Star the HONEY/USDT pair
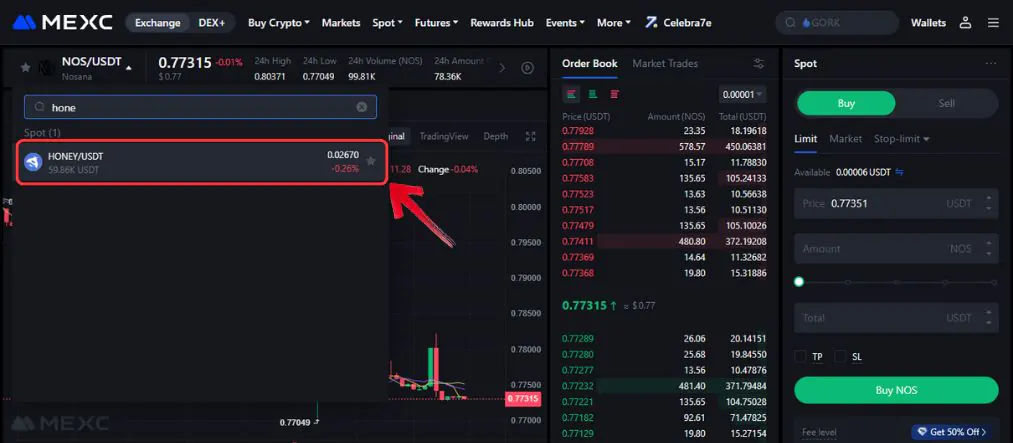This screenshot has width=1013, height=443. pyautogui.click(x=371, y=161)
